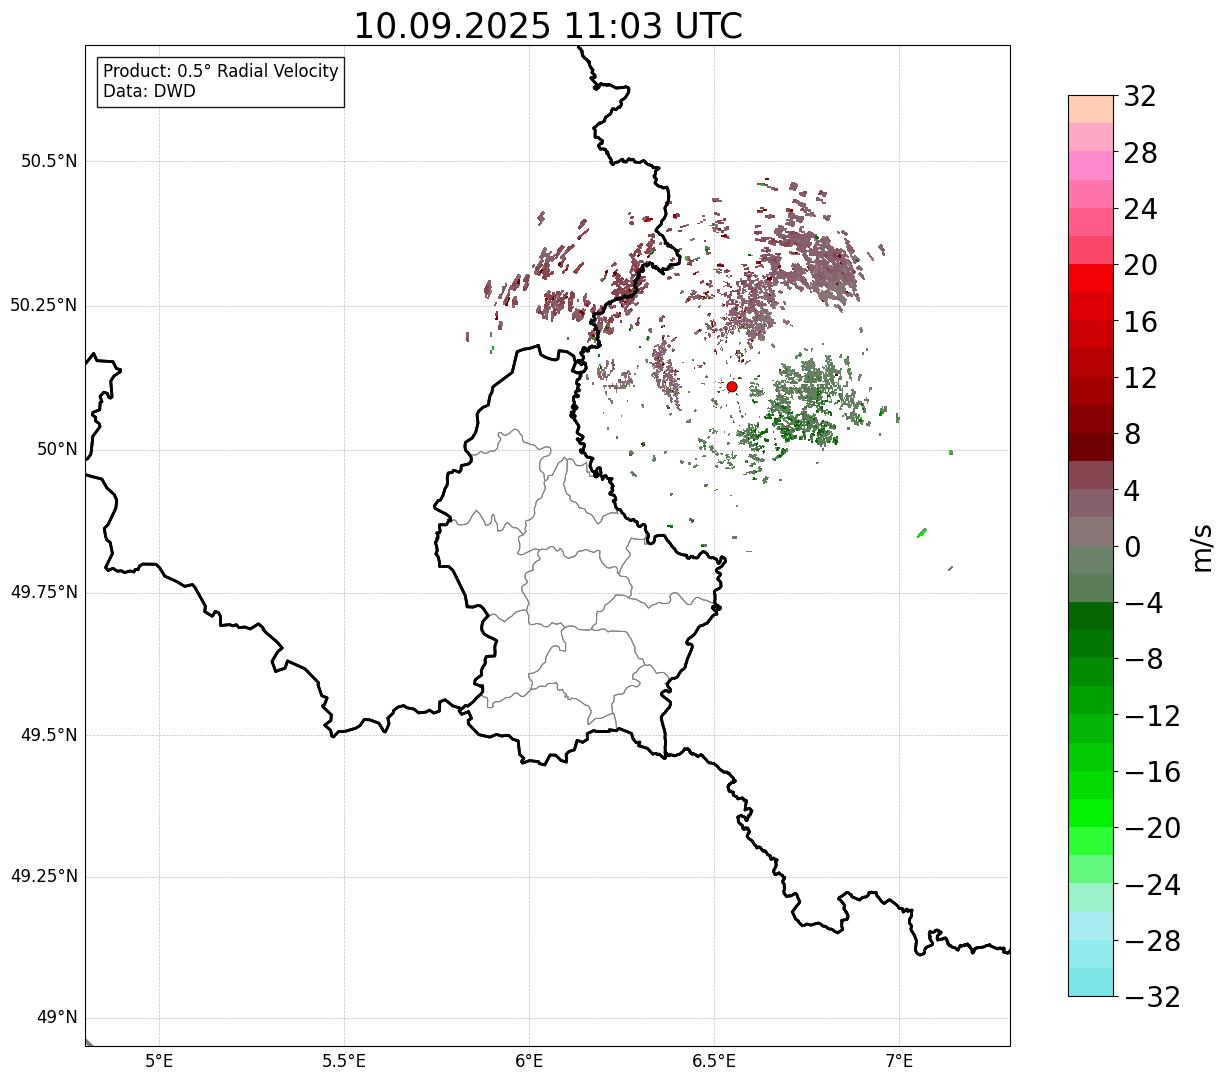Click the colorbar value −12
This screenshot has height=1081, width=1225.
(x=1152, y=716)
